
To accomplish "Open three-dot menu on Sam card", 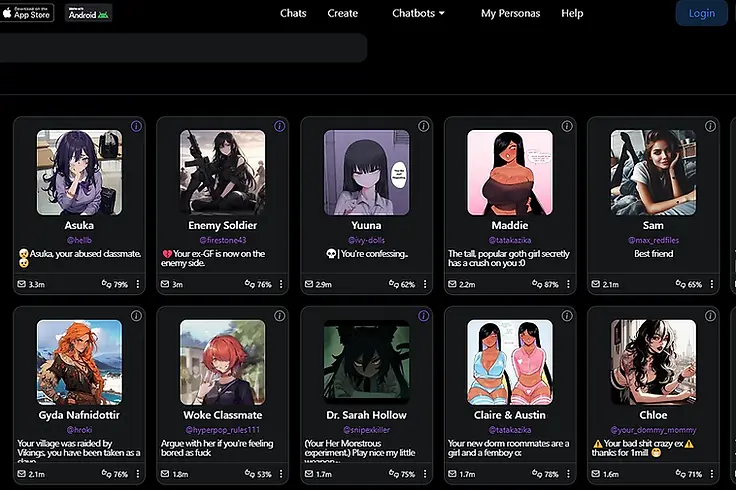I will [711, 284].
